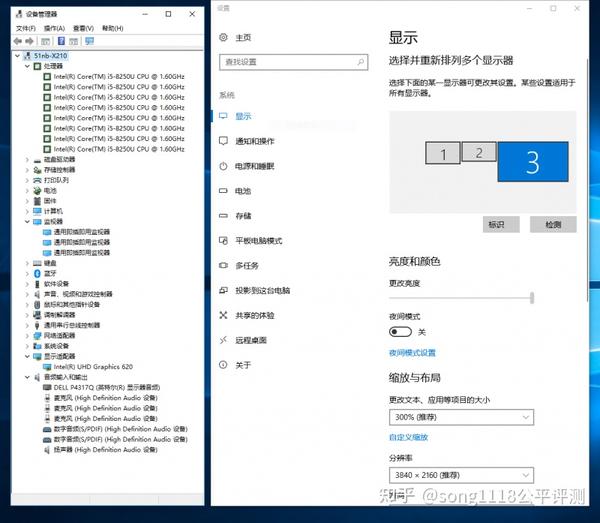Image resolution: width=600 pixels, height=523 pixels.
Task: Open the 3840 × 2160 resolution dropdown
Action: coord(461,475)
